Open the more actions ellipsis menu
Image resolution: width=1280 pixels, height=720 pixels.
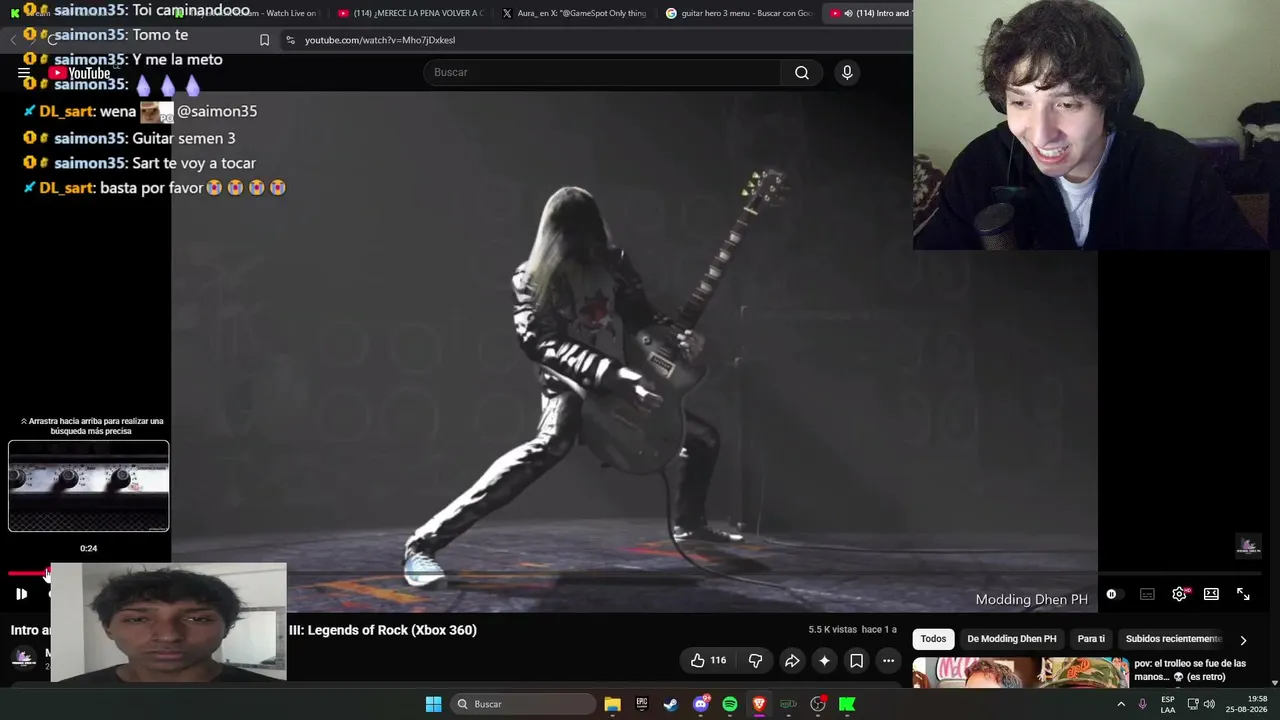tap(888, 660)
